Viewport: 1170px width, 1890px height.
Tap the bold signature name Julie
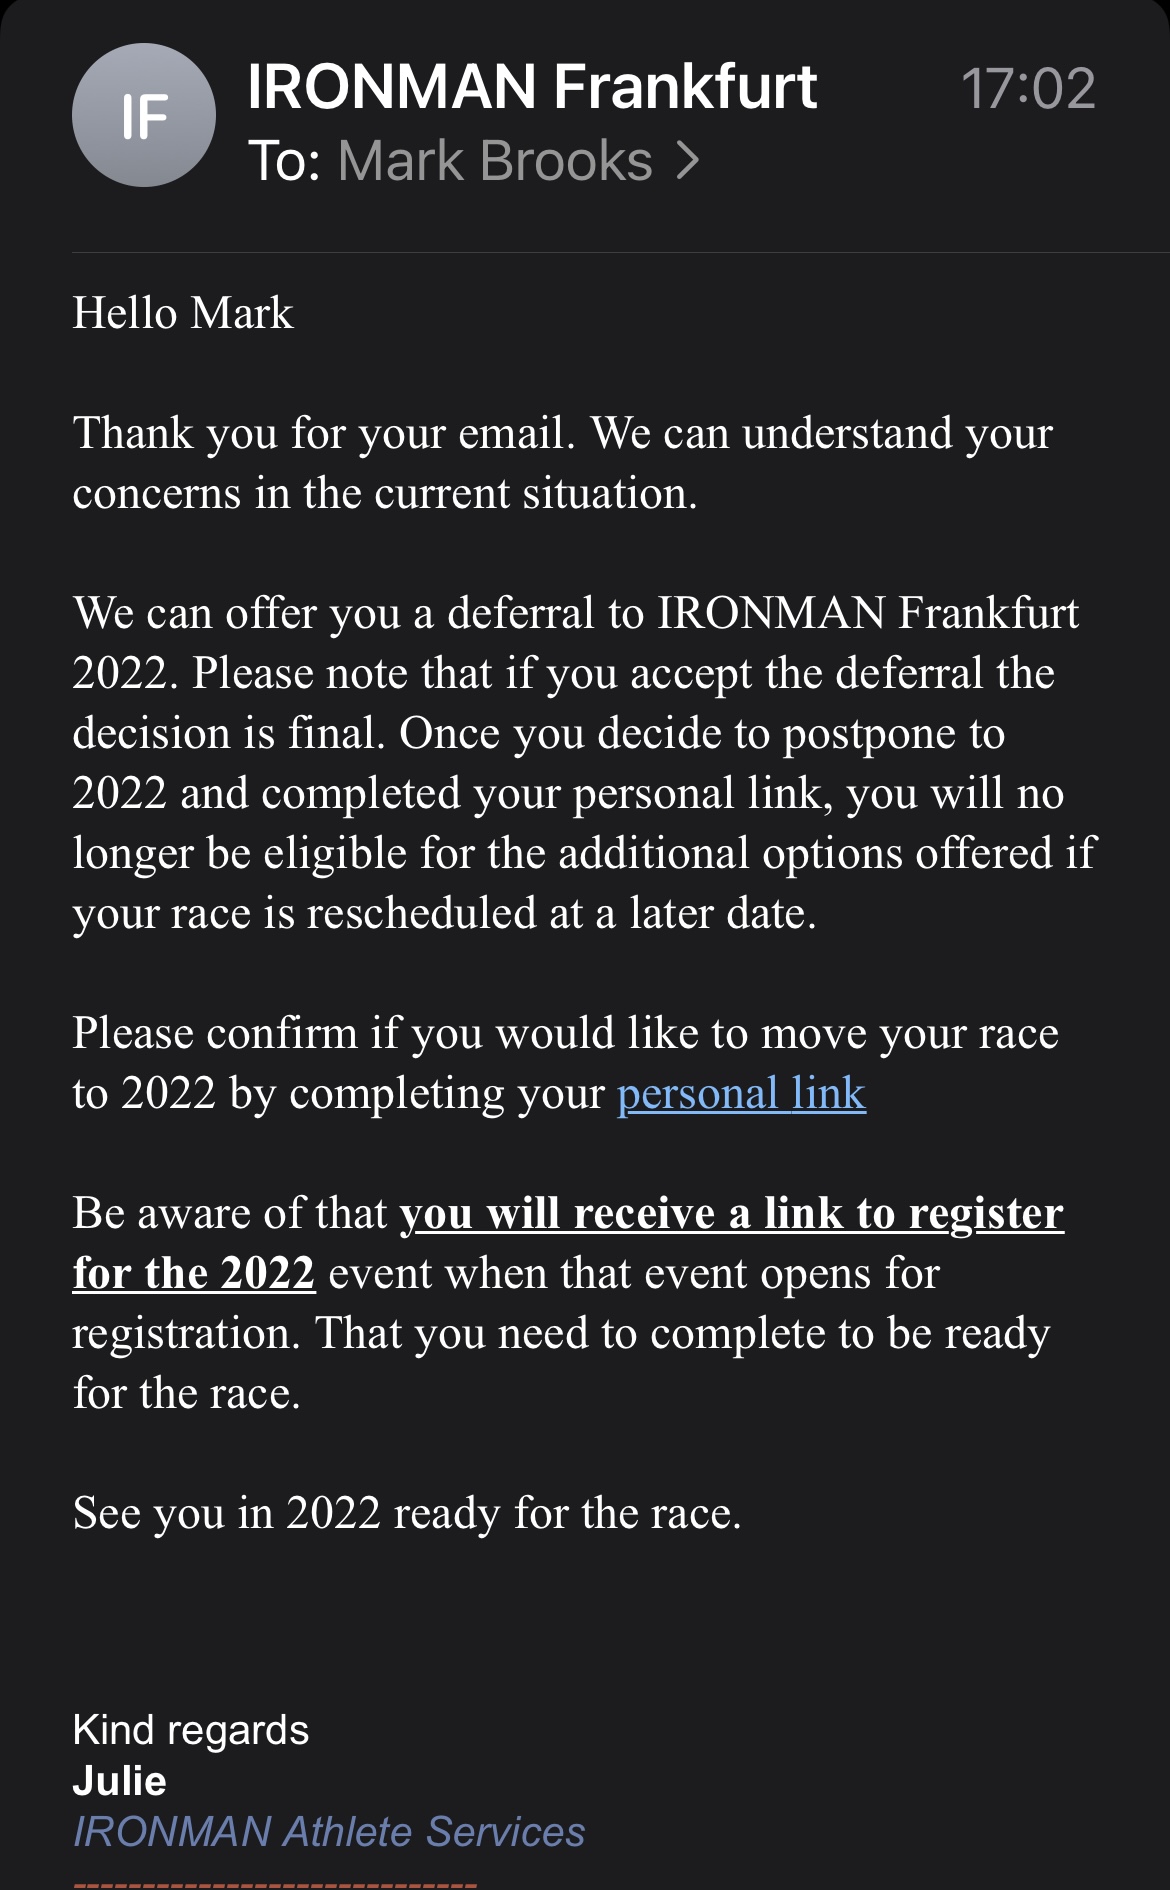120,1781
